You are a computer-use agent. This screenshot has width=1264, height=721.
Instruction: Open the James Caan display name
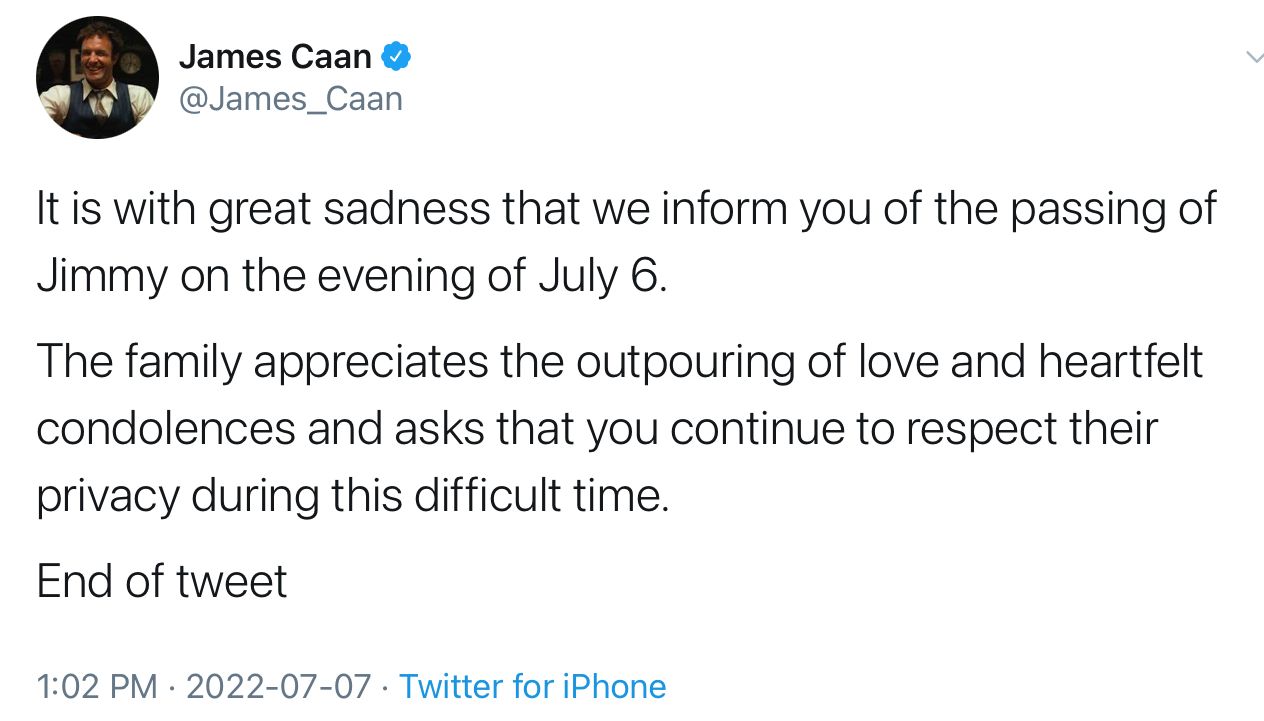pos(275,57)
